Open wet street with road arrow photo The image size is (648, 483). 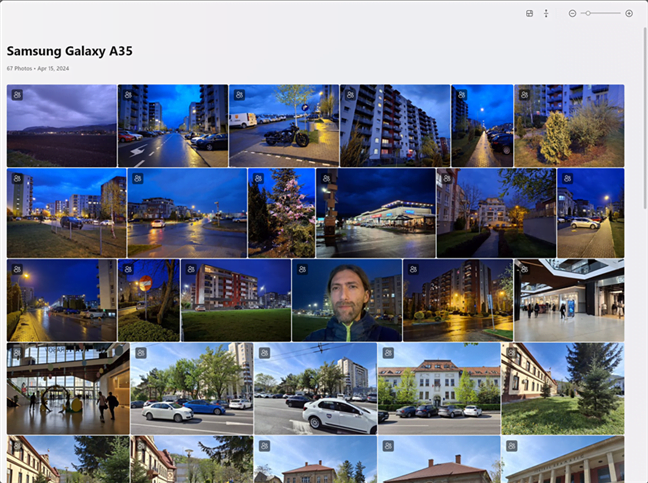pos(173,126)
